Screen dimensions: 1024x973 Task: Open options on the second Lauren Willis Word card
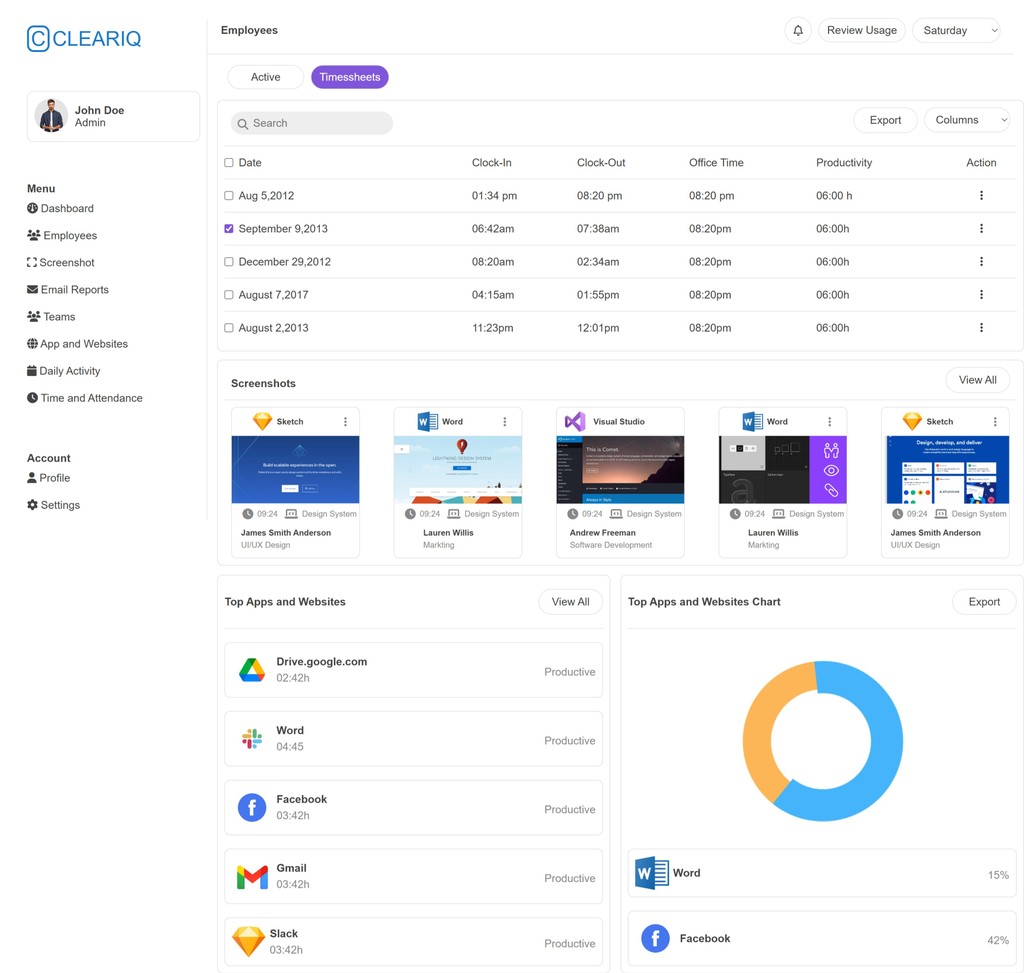830,422
